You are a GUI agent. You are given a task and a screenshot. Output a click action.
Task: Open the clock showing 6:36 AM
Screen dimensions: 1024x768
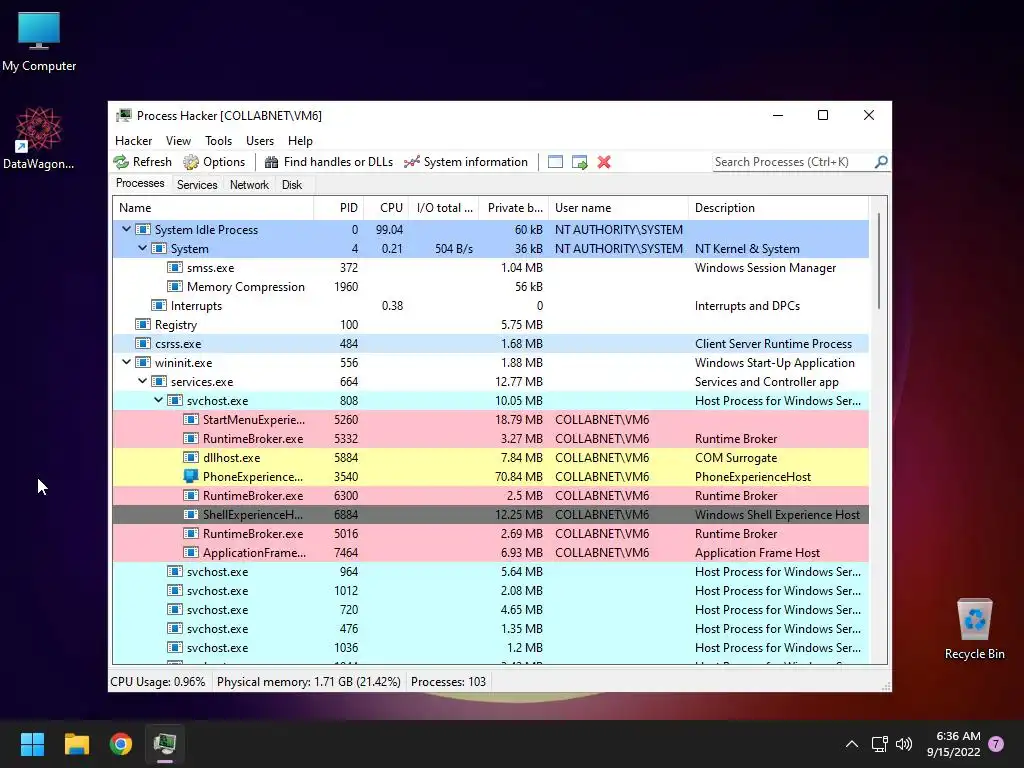953,744
